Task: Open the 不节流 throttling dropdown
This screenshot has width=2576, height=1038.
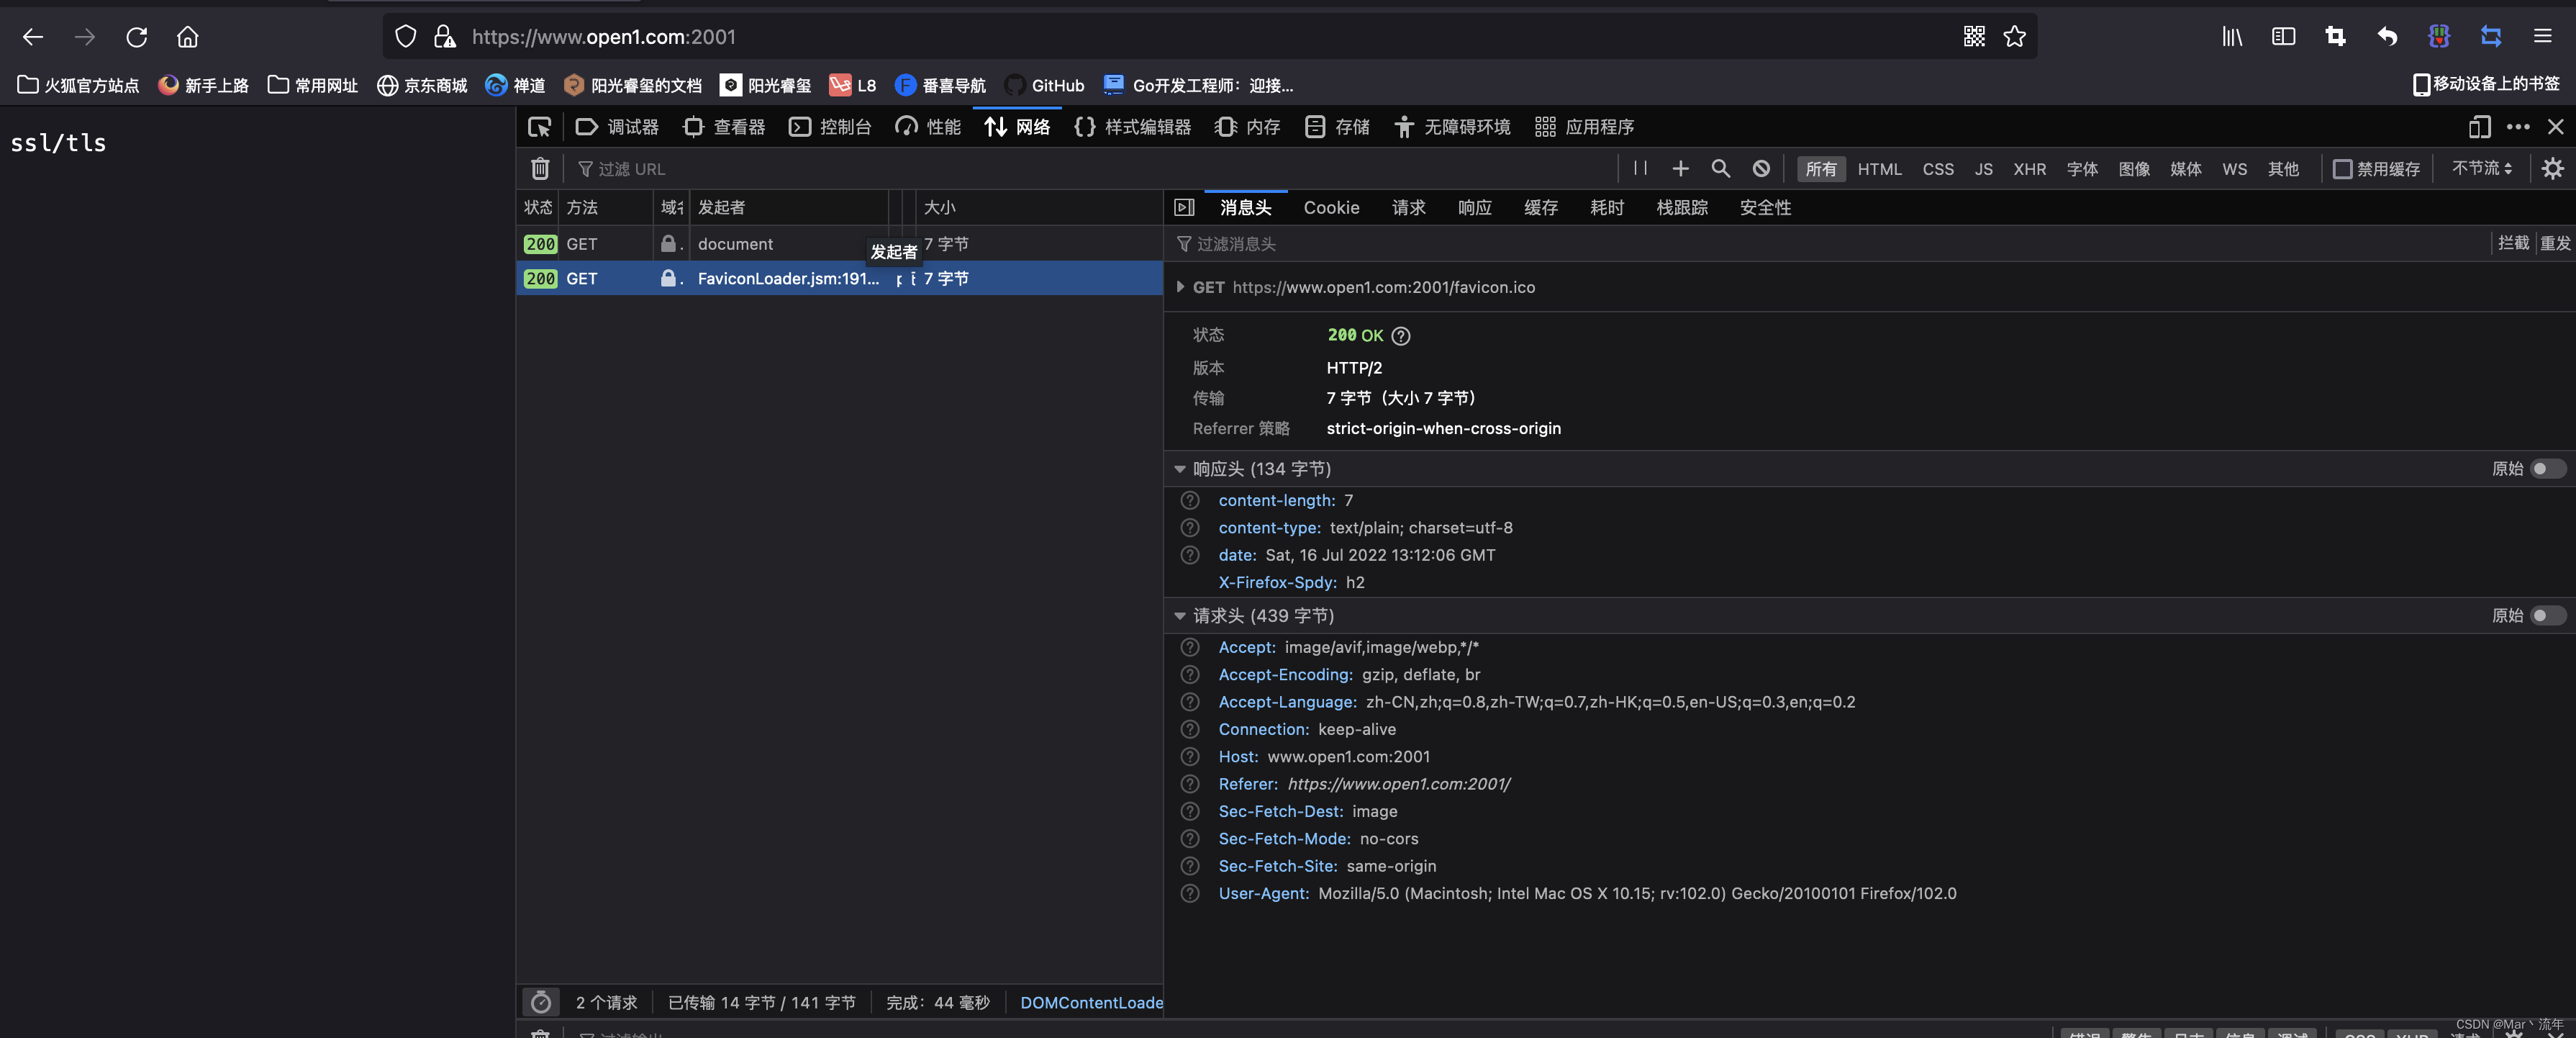Action: [2481, 168]
